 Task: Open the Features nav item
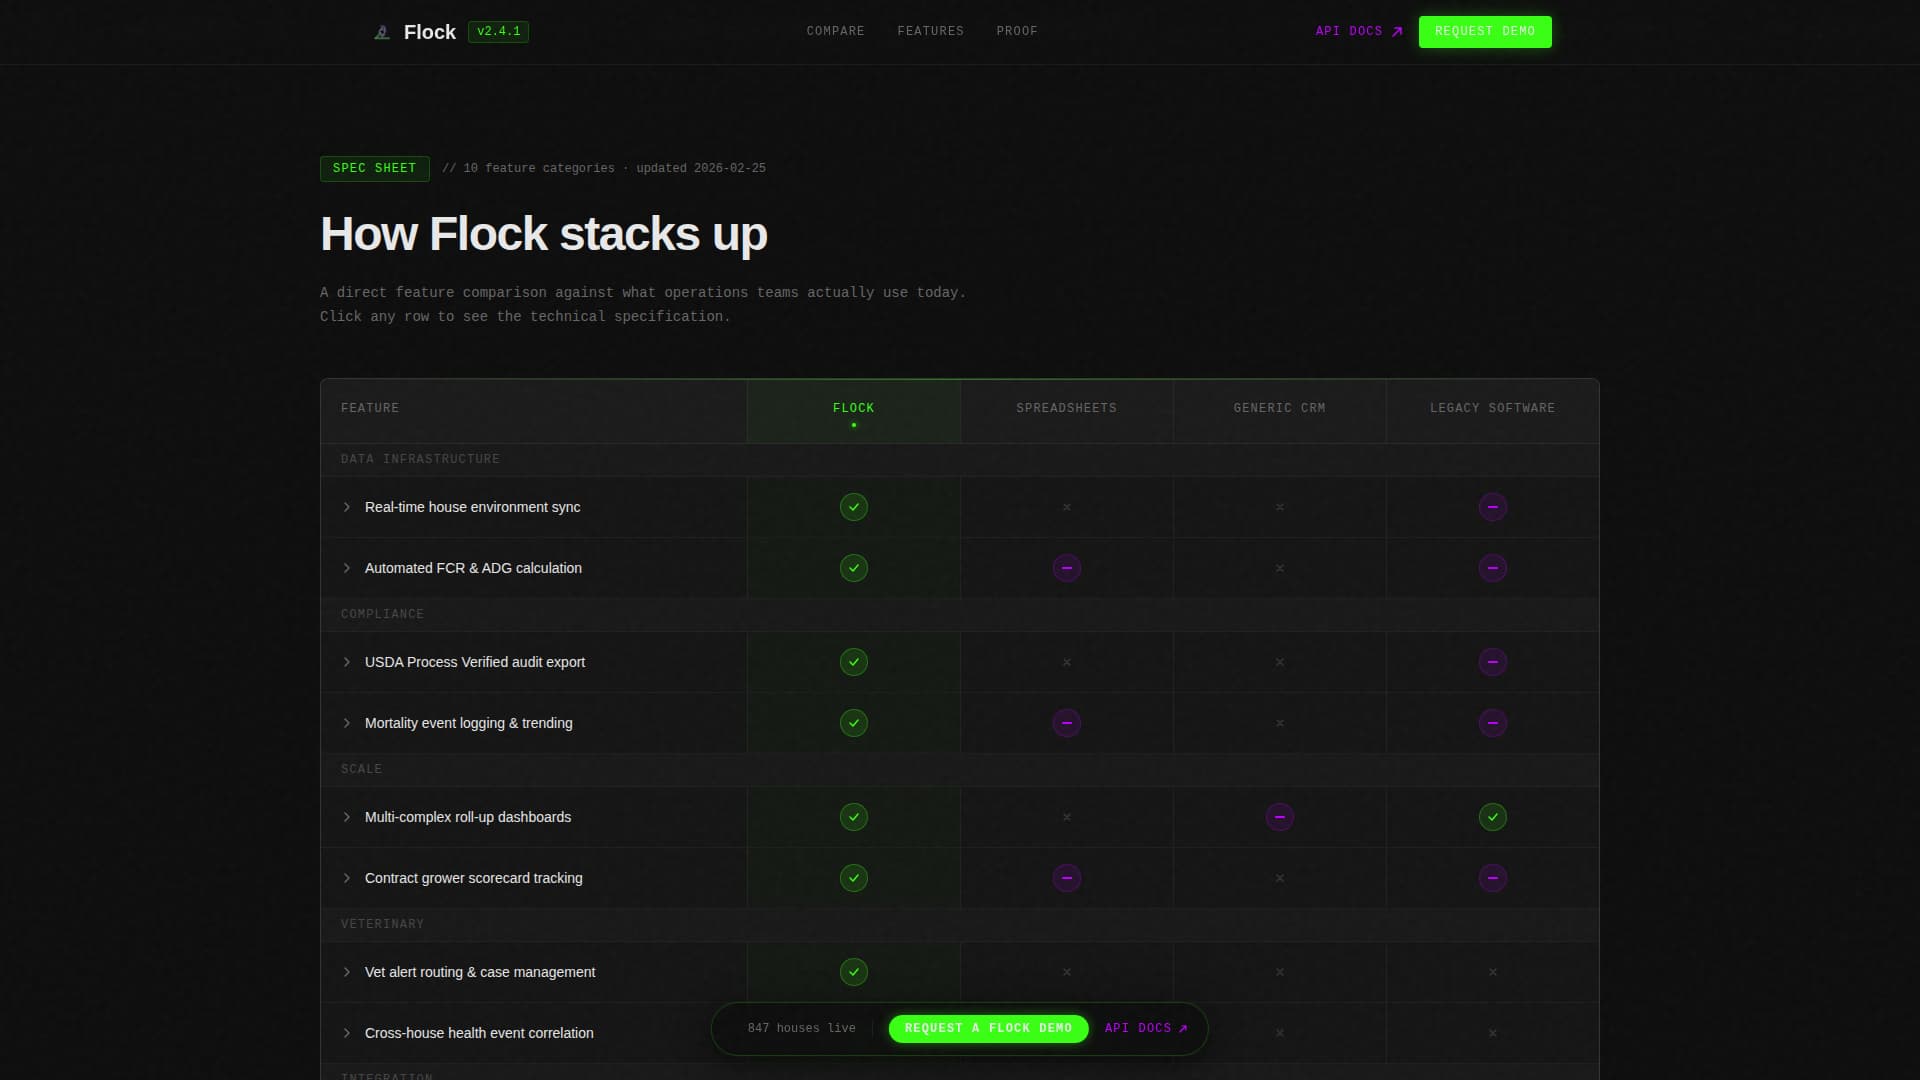930,31
